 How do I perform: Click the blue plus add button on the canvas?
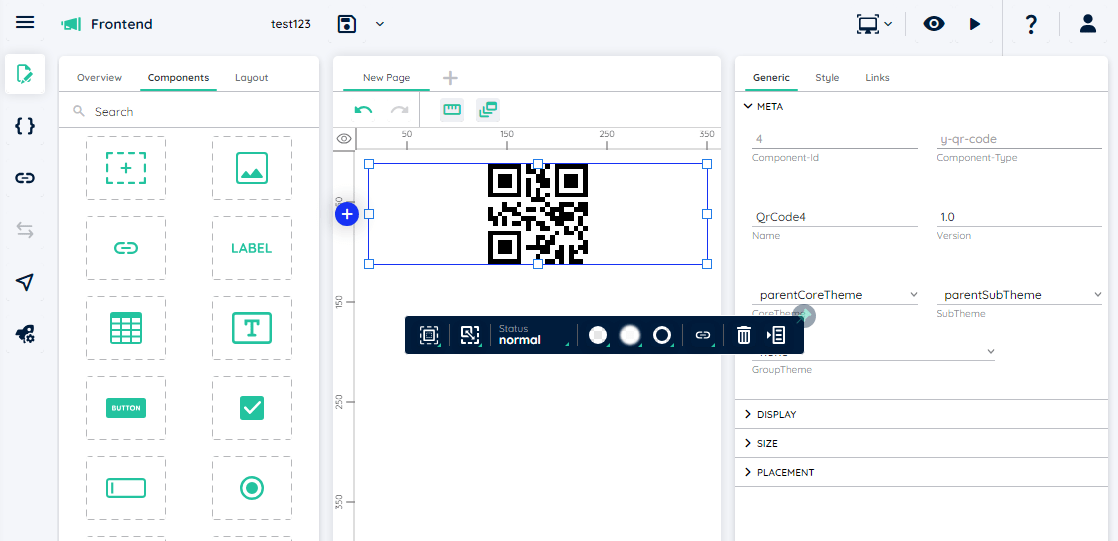click(x=347, y=214)
